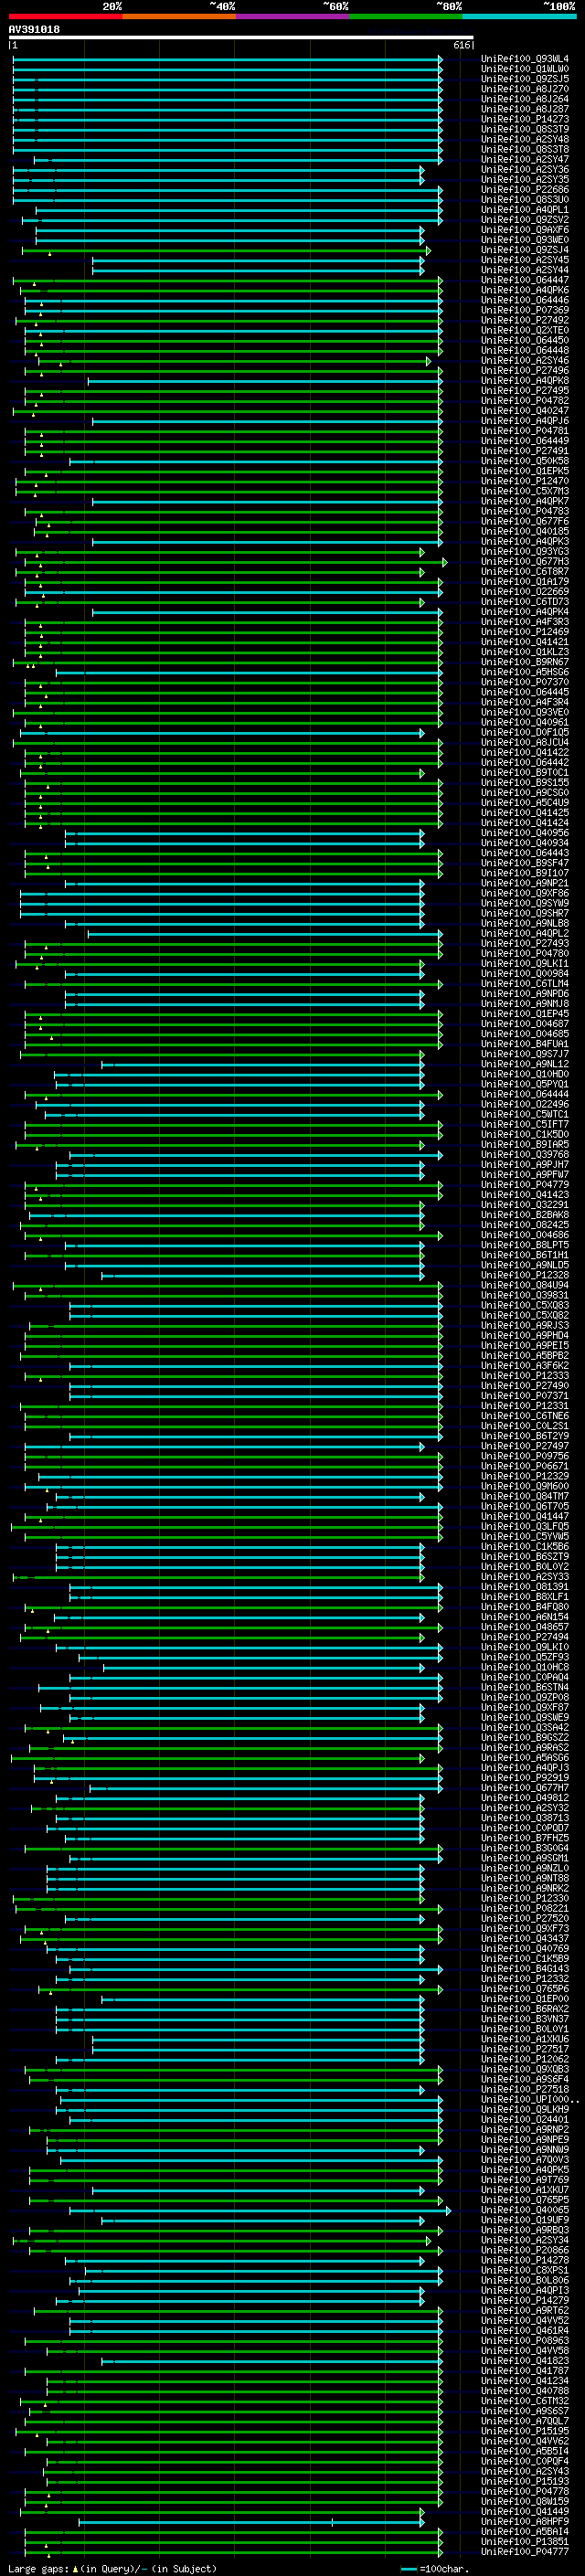Select label UniRef100_A2SY46
Image resolution: width=585 pixels, height=2576 pixels.
[x=525, y=361]
